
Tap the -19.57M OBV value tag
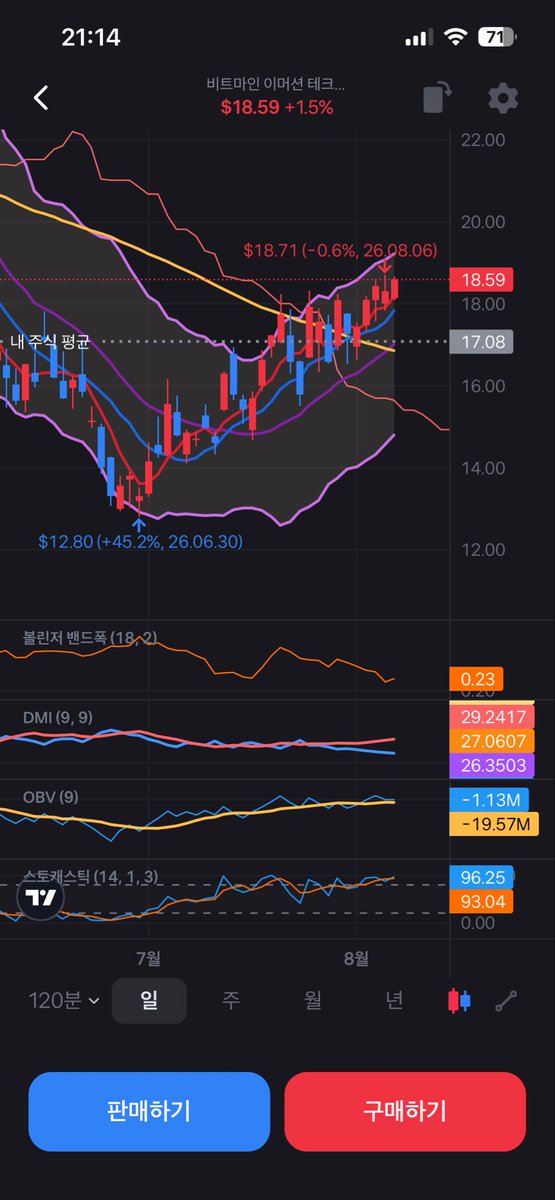(494, 824)
